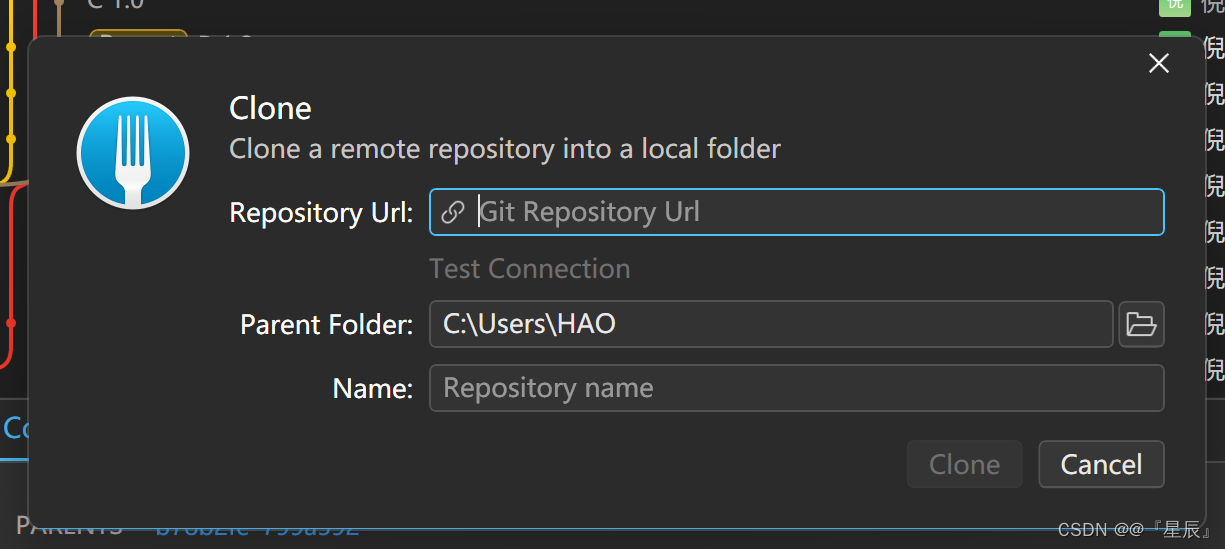Click the dialog subtitle about remote repository
Screen dimensions: 1225x549
click(x=505, y=149)
